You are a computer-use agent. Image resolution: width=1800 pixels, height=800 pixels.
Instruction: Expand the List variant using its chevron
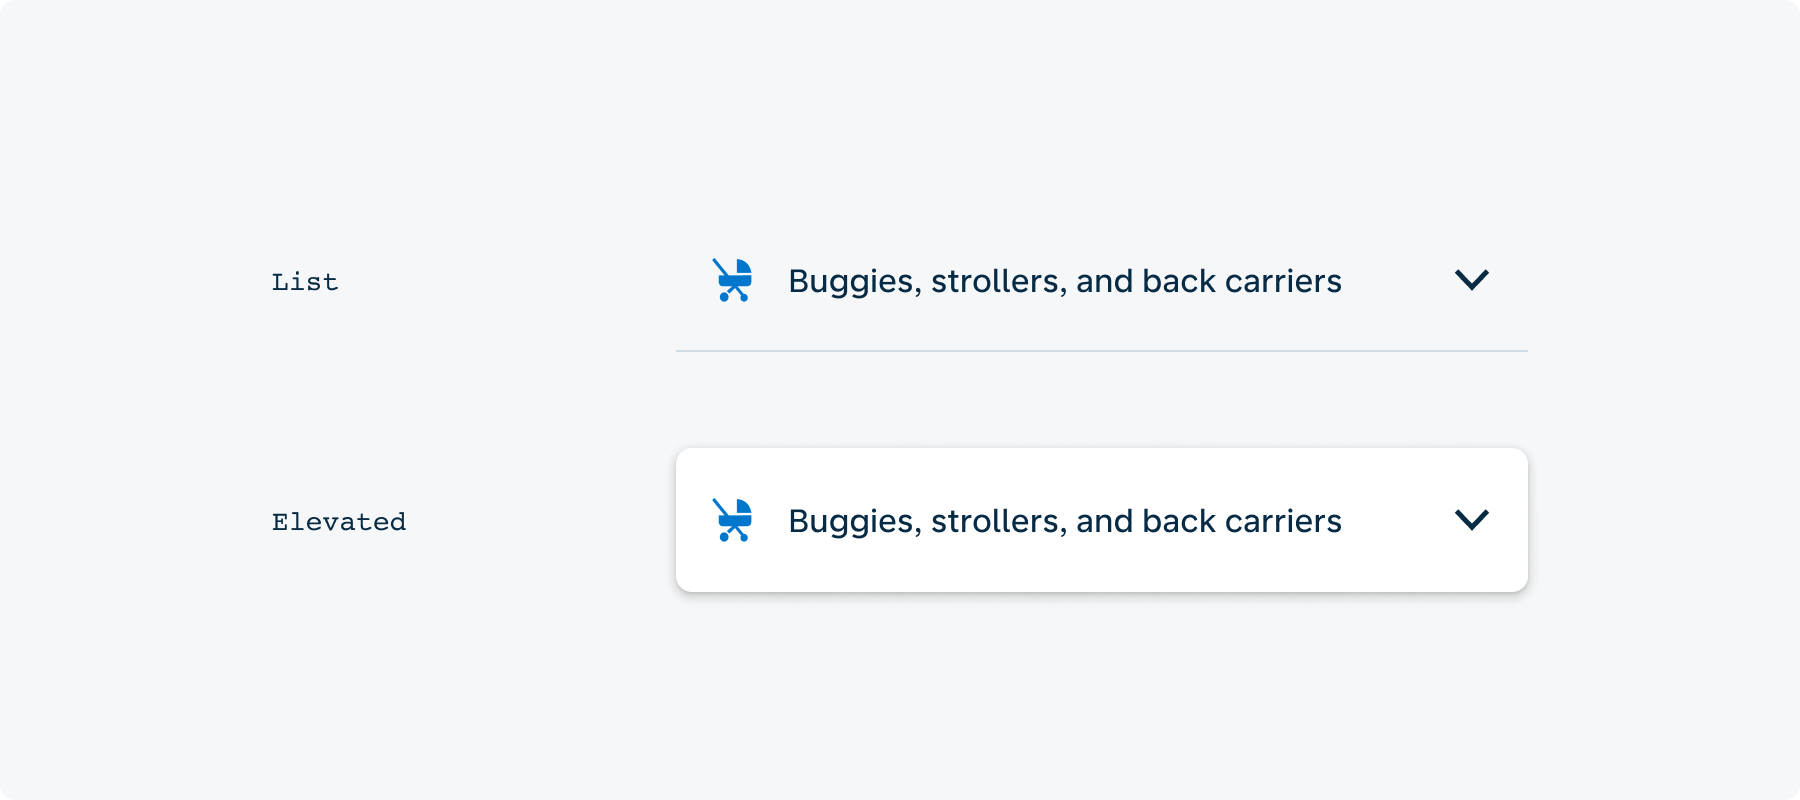click(x=1472, y=280)
